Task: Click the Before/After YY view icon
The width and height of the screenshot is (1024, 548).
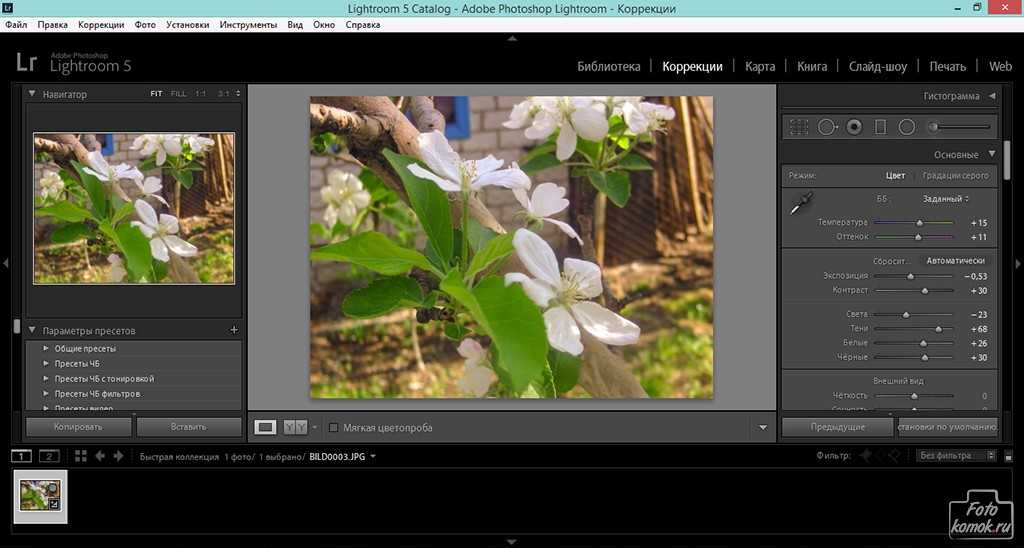Action: point(295,427)
